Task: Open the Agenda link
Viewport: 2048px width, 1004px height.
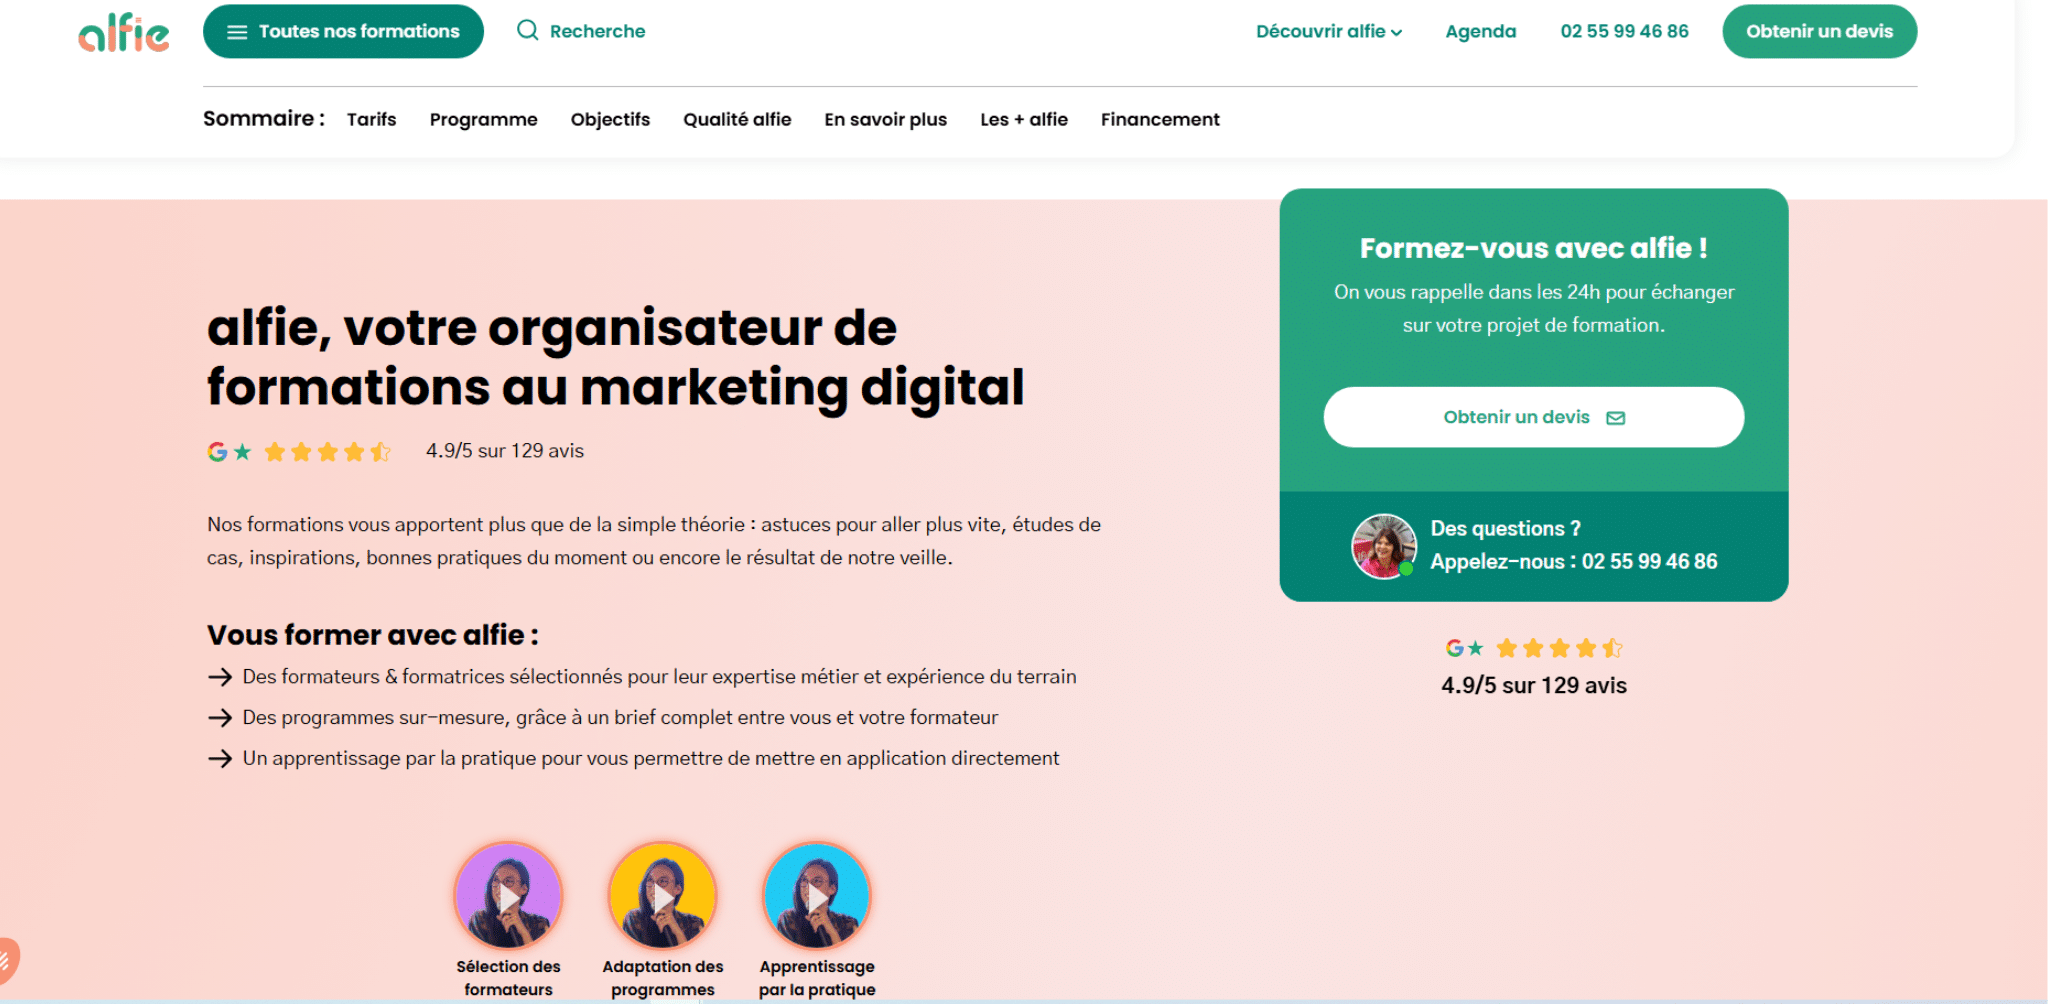Action: click(x=1481, y=31)
